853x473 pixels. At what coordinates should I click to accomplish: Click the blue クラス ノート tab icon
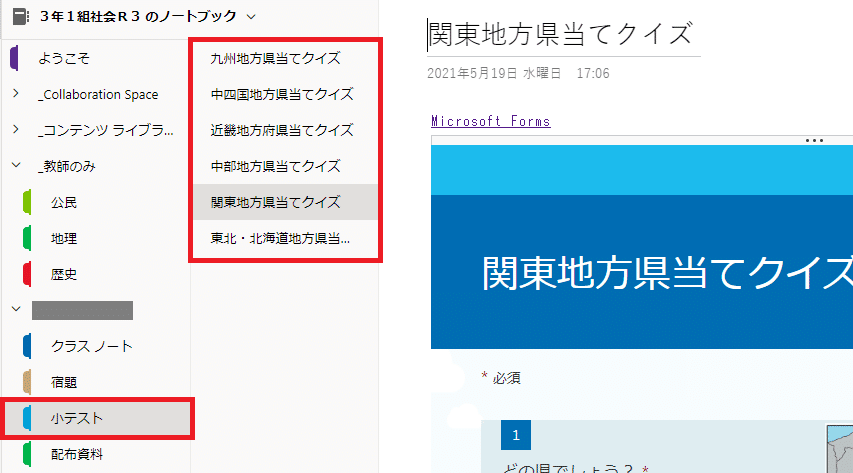(x=27, y=346)
